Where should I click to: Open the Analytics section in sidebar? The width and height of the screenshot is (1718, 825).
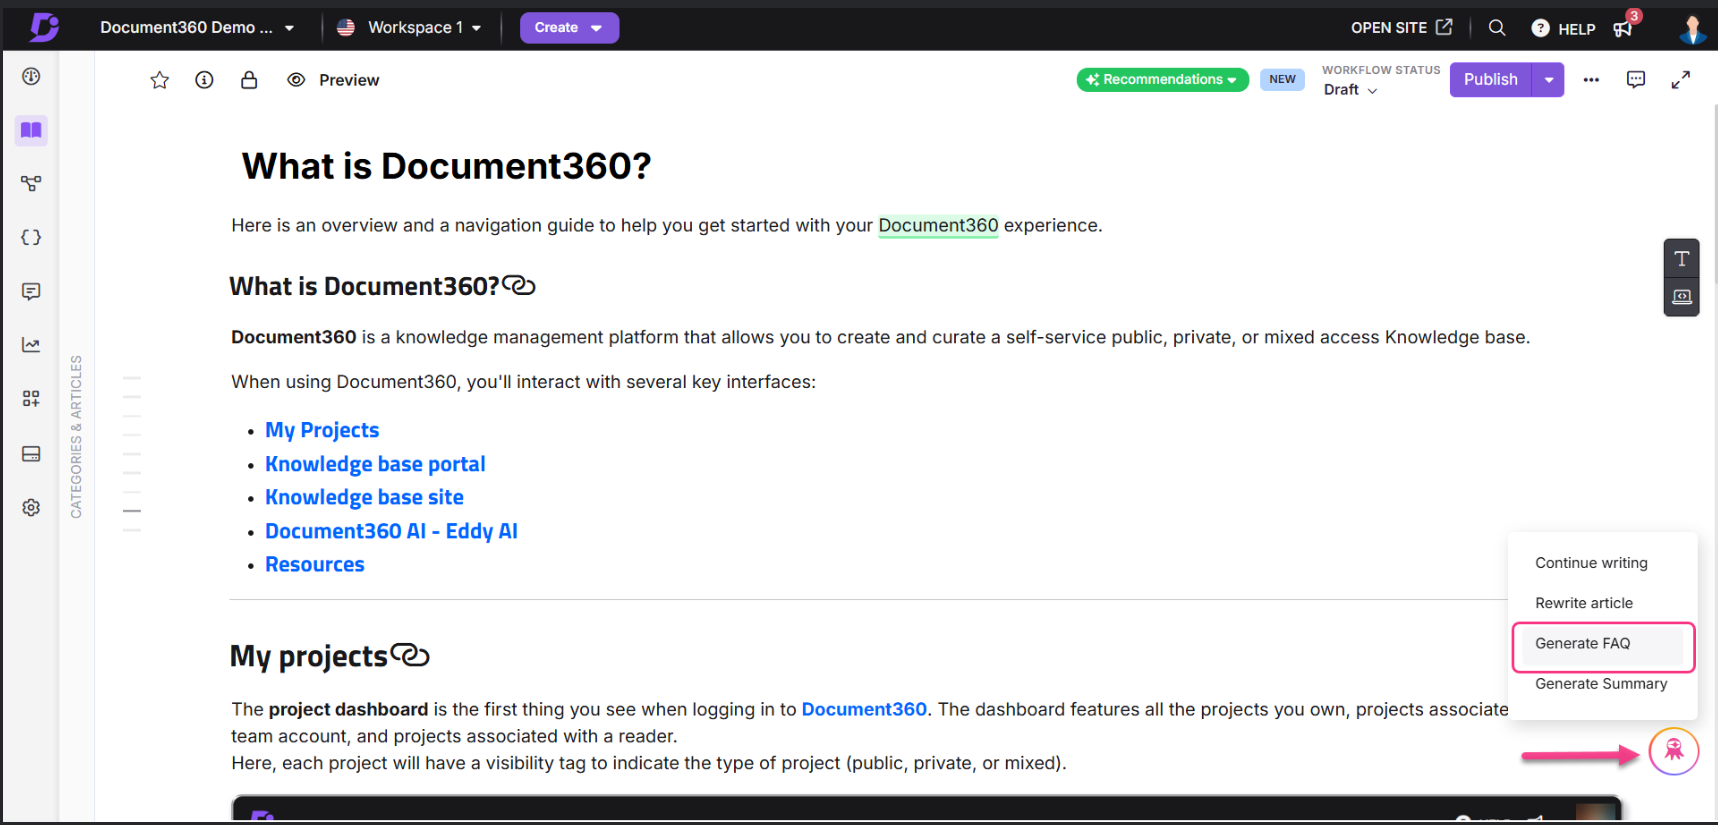click(31, 345)
